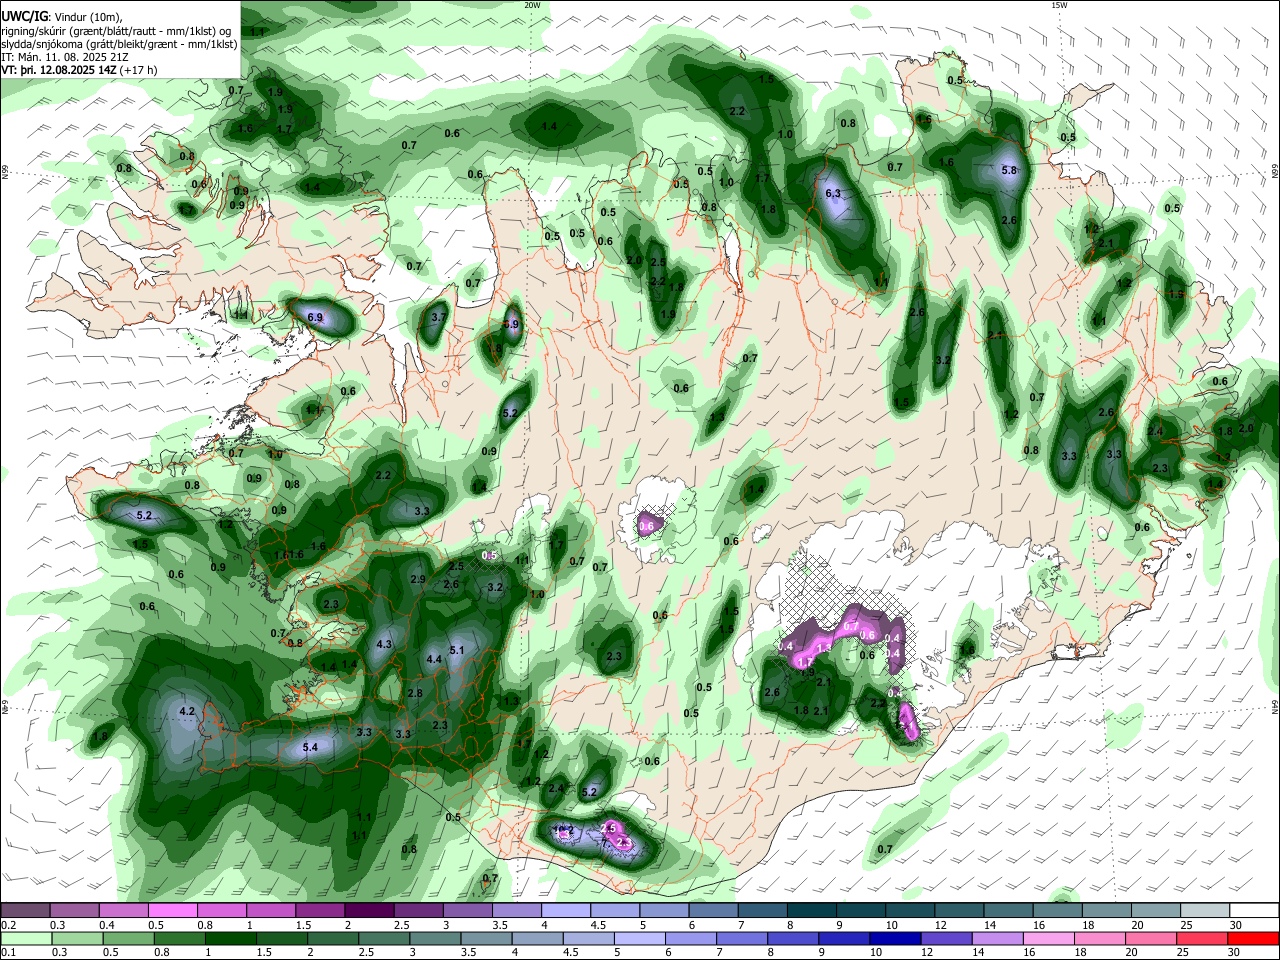Click the 4.2 precipitation value

(186, 711)
